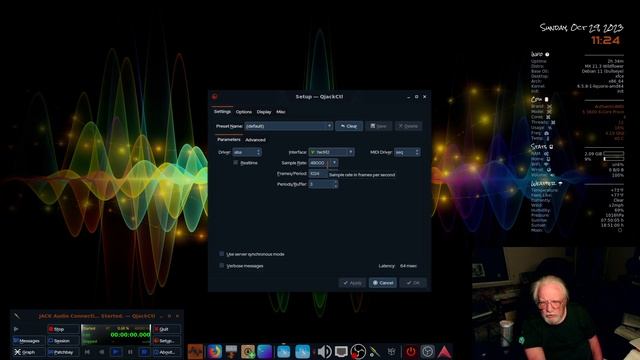
Task: Open the second light-blue tools icon in dock
Action: pos(302,351)
